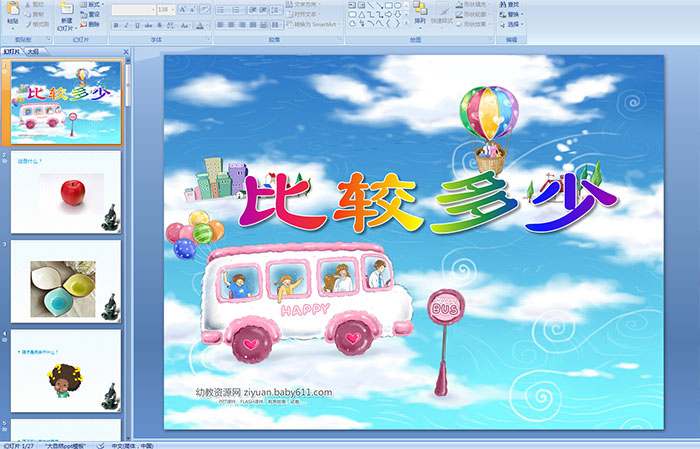Open the Select (选择) dropdown

tap(514, 25)
